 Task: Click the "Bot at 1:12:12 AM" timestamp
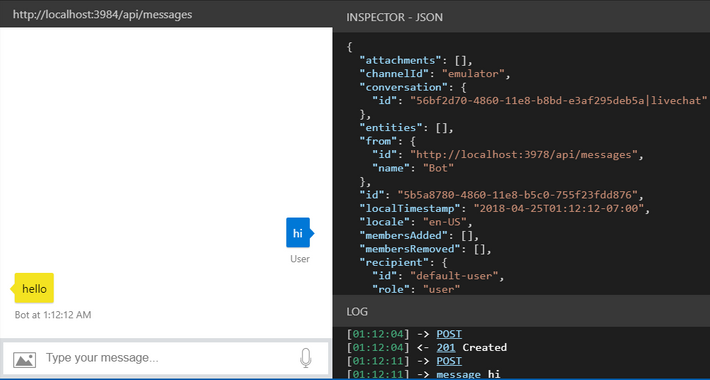click(53, 314)
